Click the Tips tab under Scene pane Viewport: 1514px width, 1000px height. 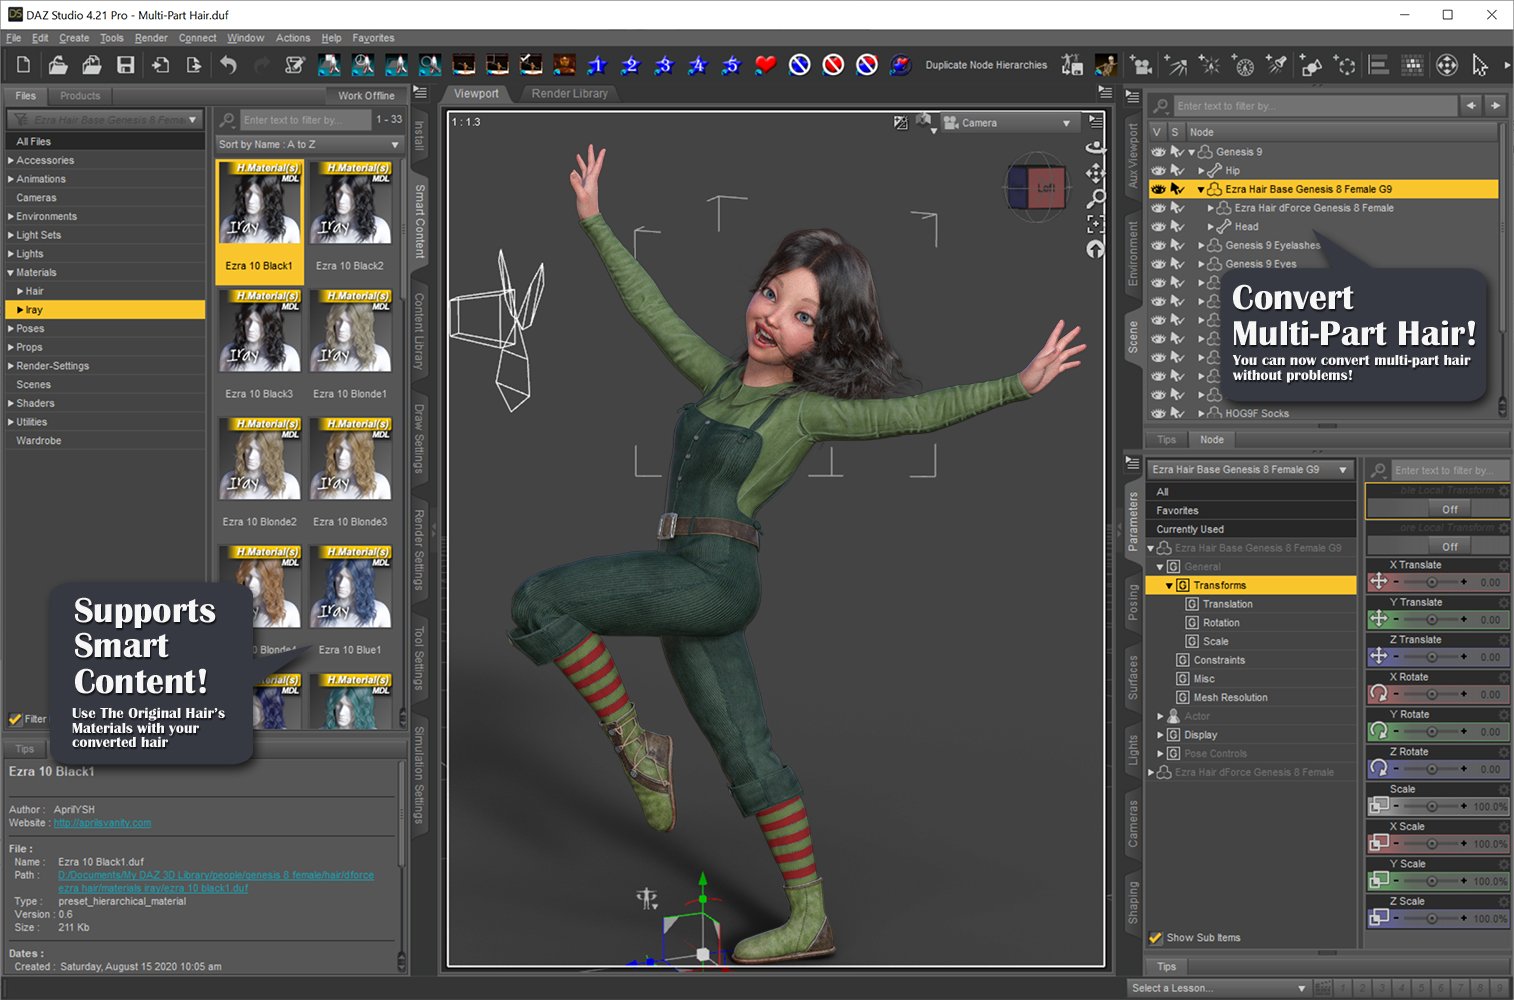click(x=1166, y=440)
